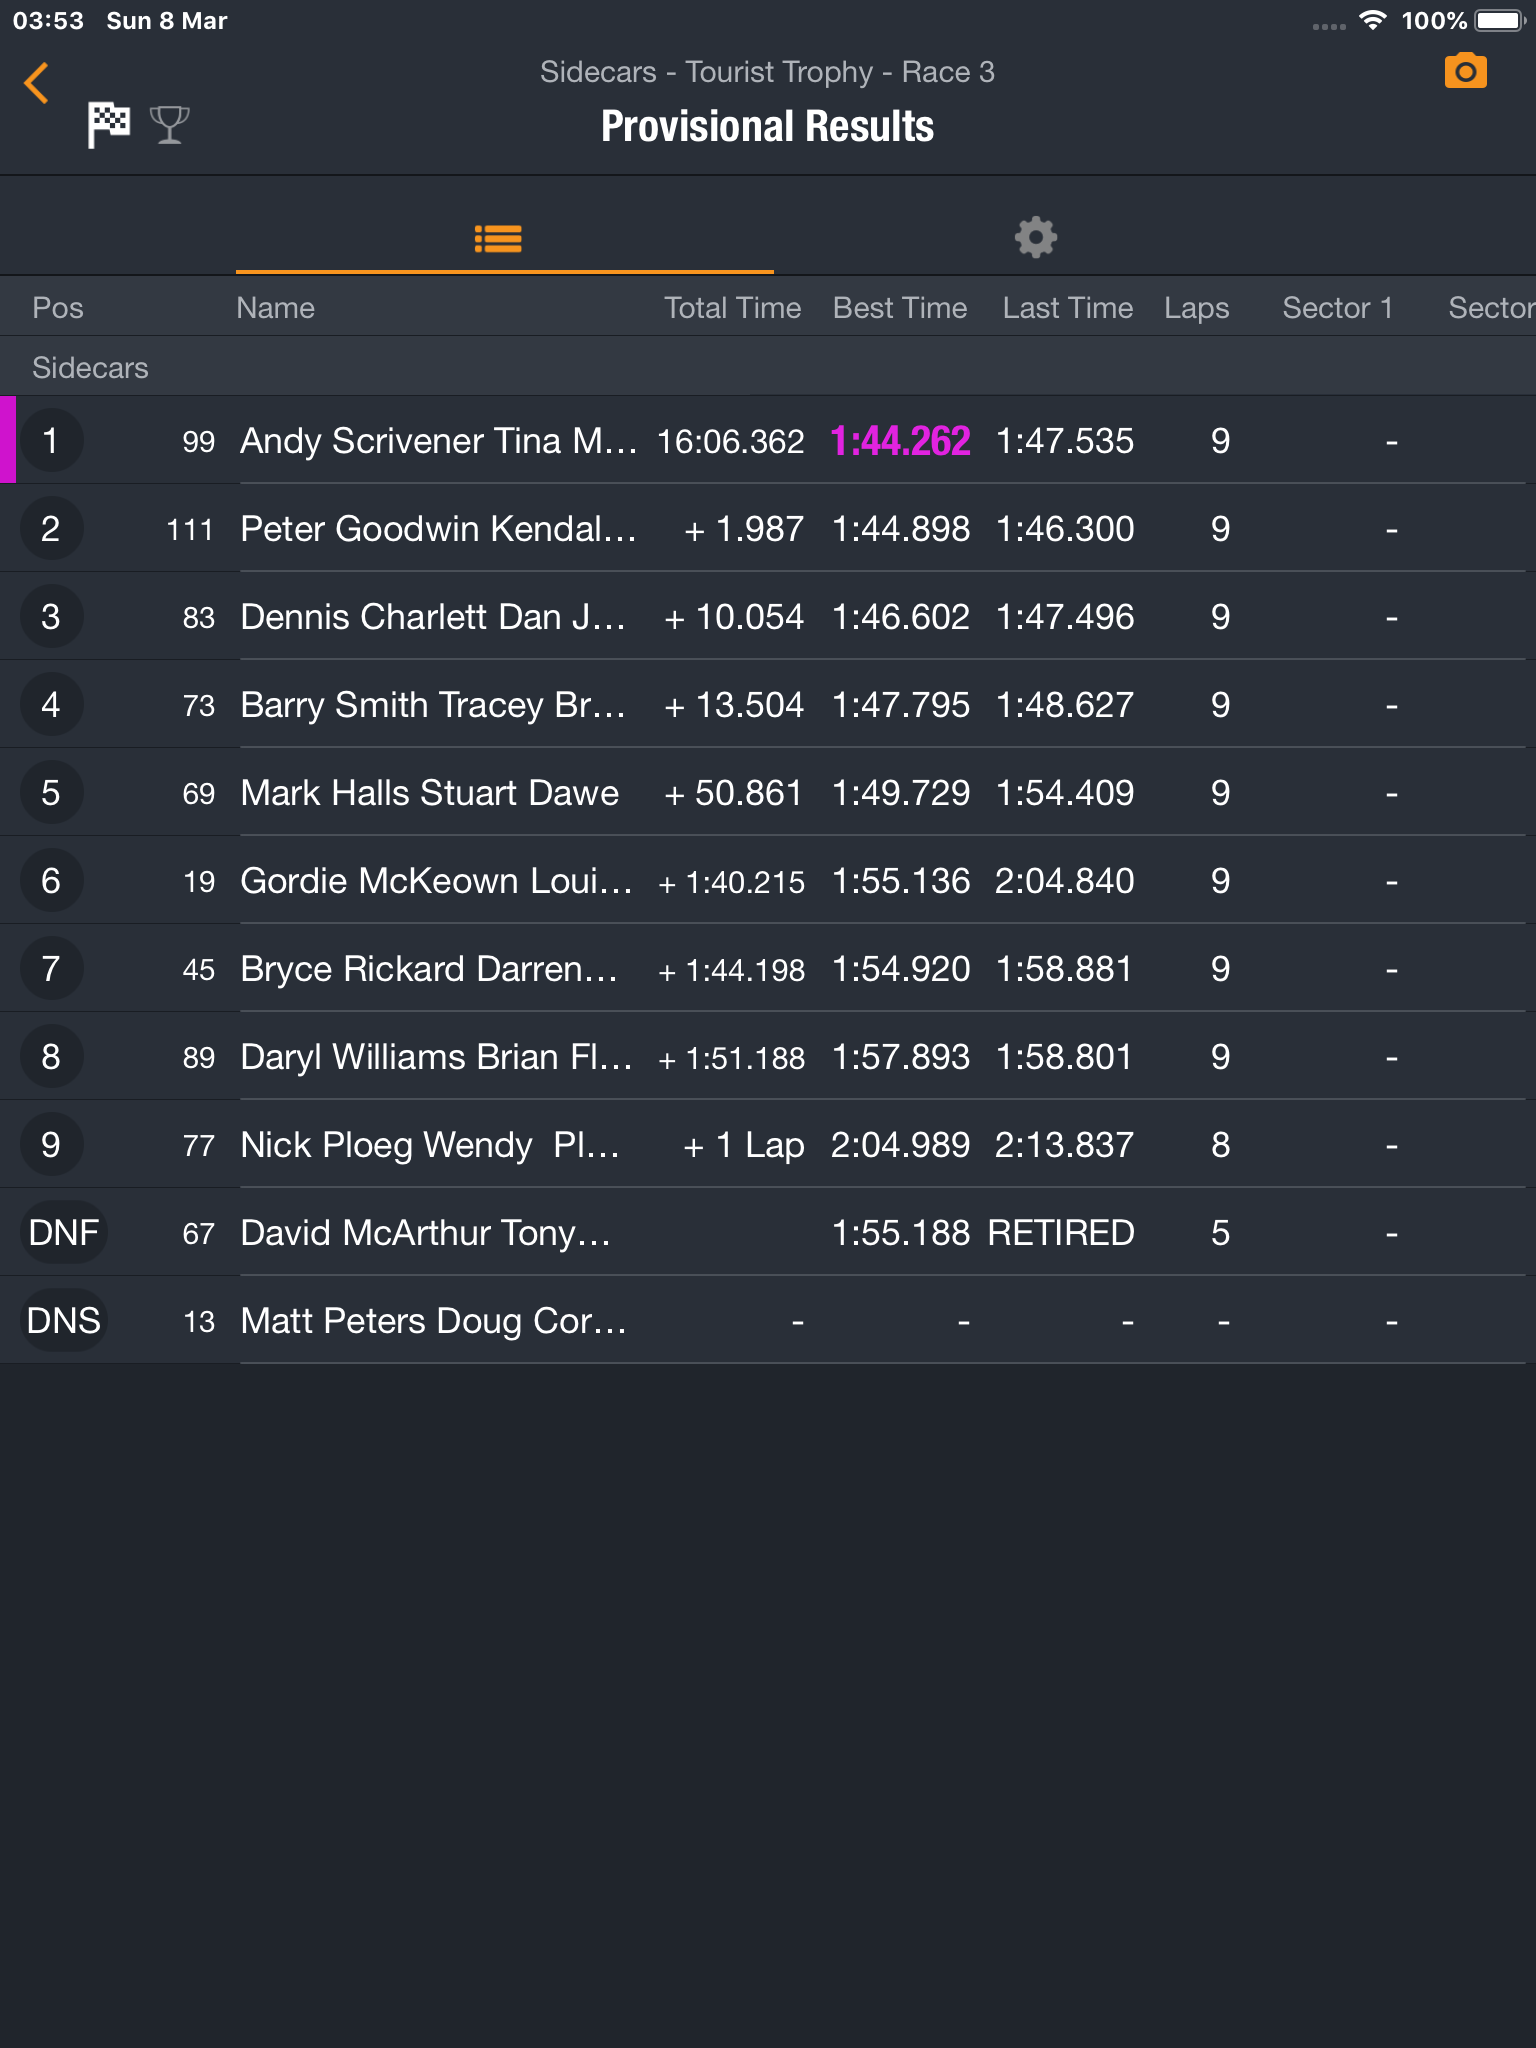Image resolution: width=1536 pixels, height=2048 pixels.
Task: Sort by the Best Time column header
Action: pyautogui.click(x=900, y=308)
